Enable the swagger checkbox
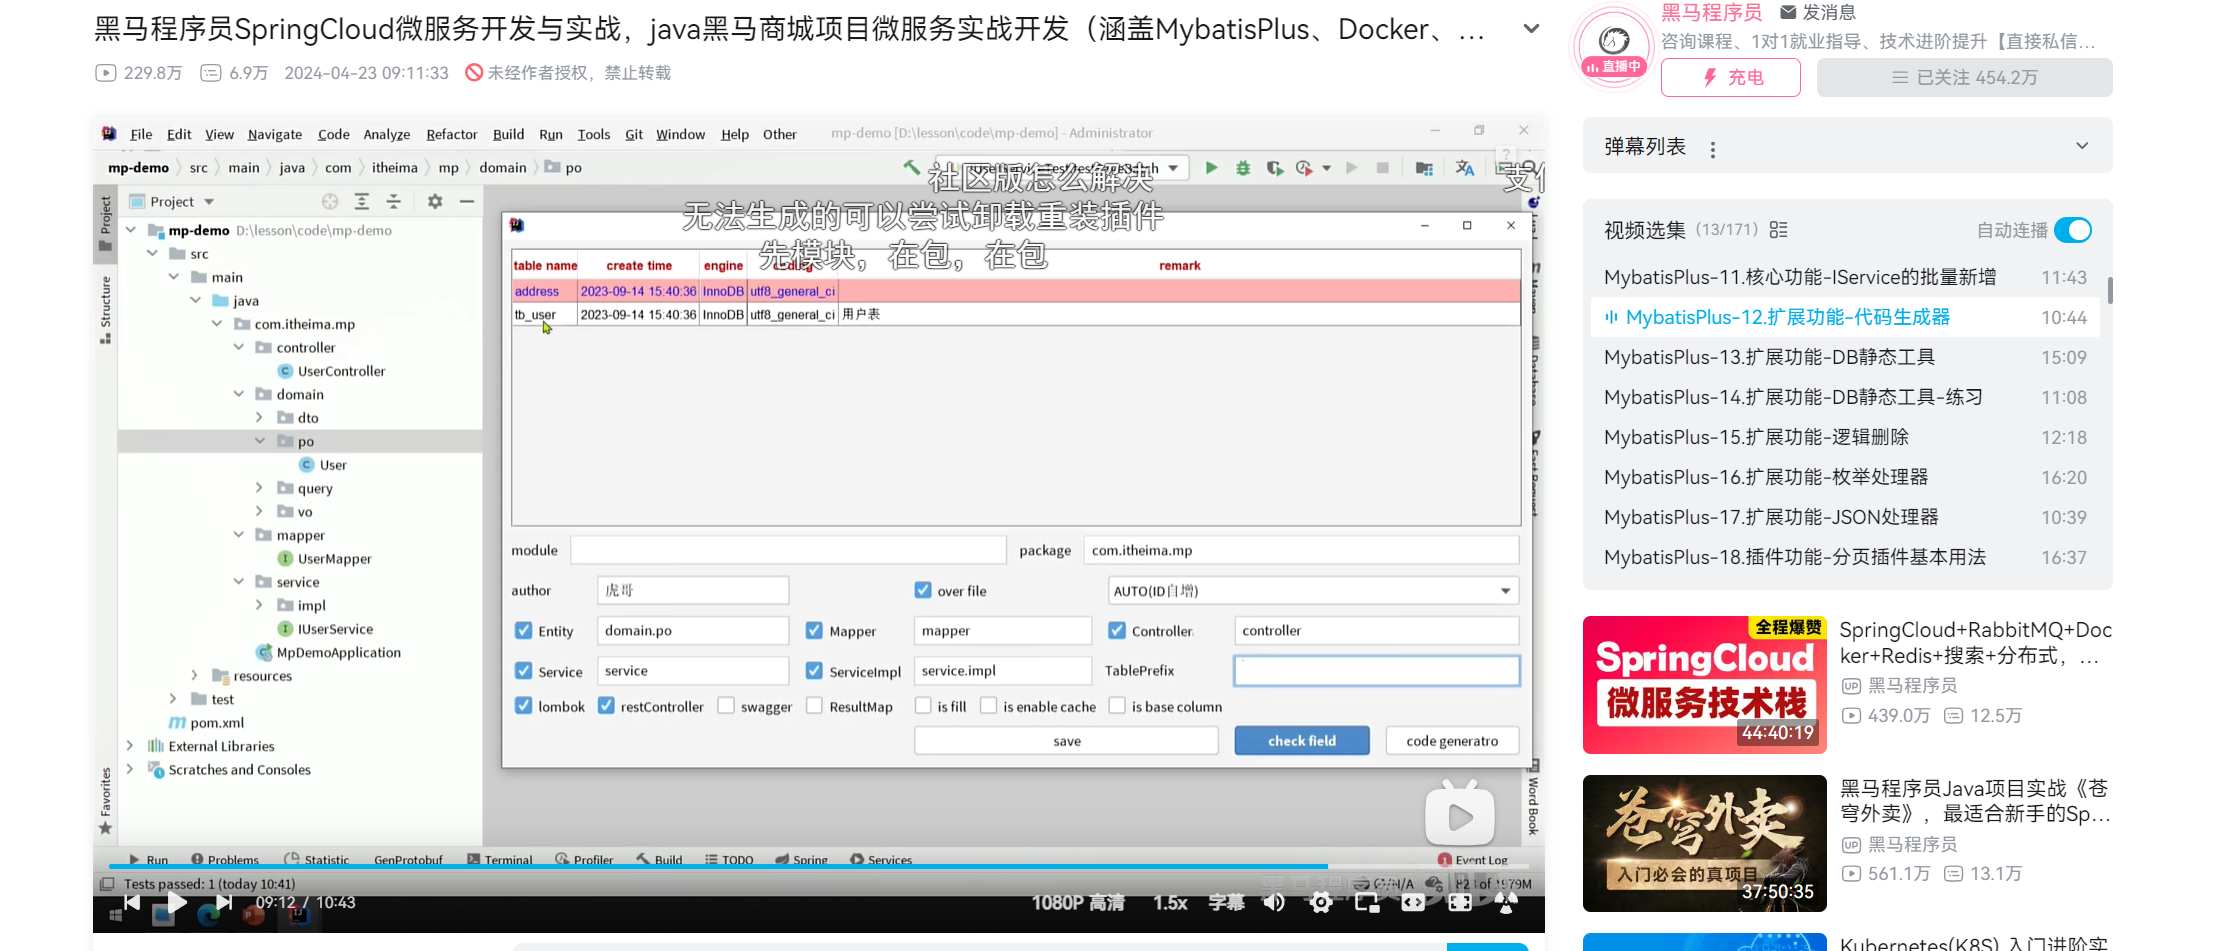2216x951 pixels. [x=726, y=705]
